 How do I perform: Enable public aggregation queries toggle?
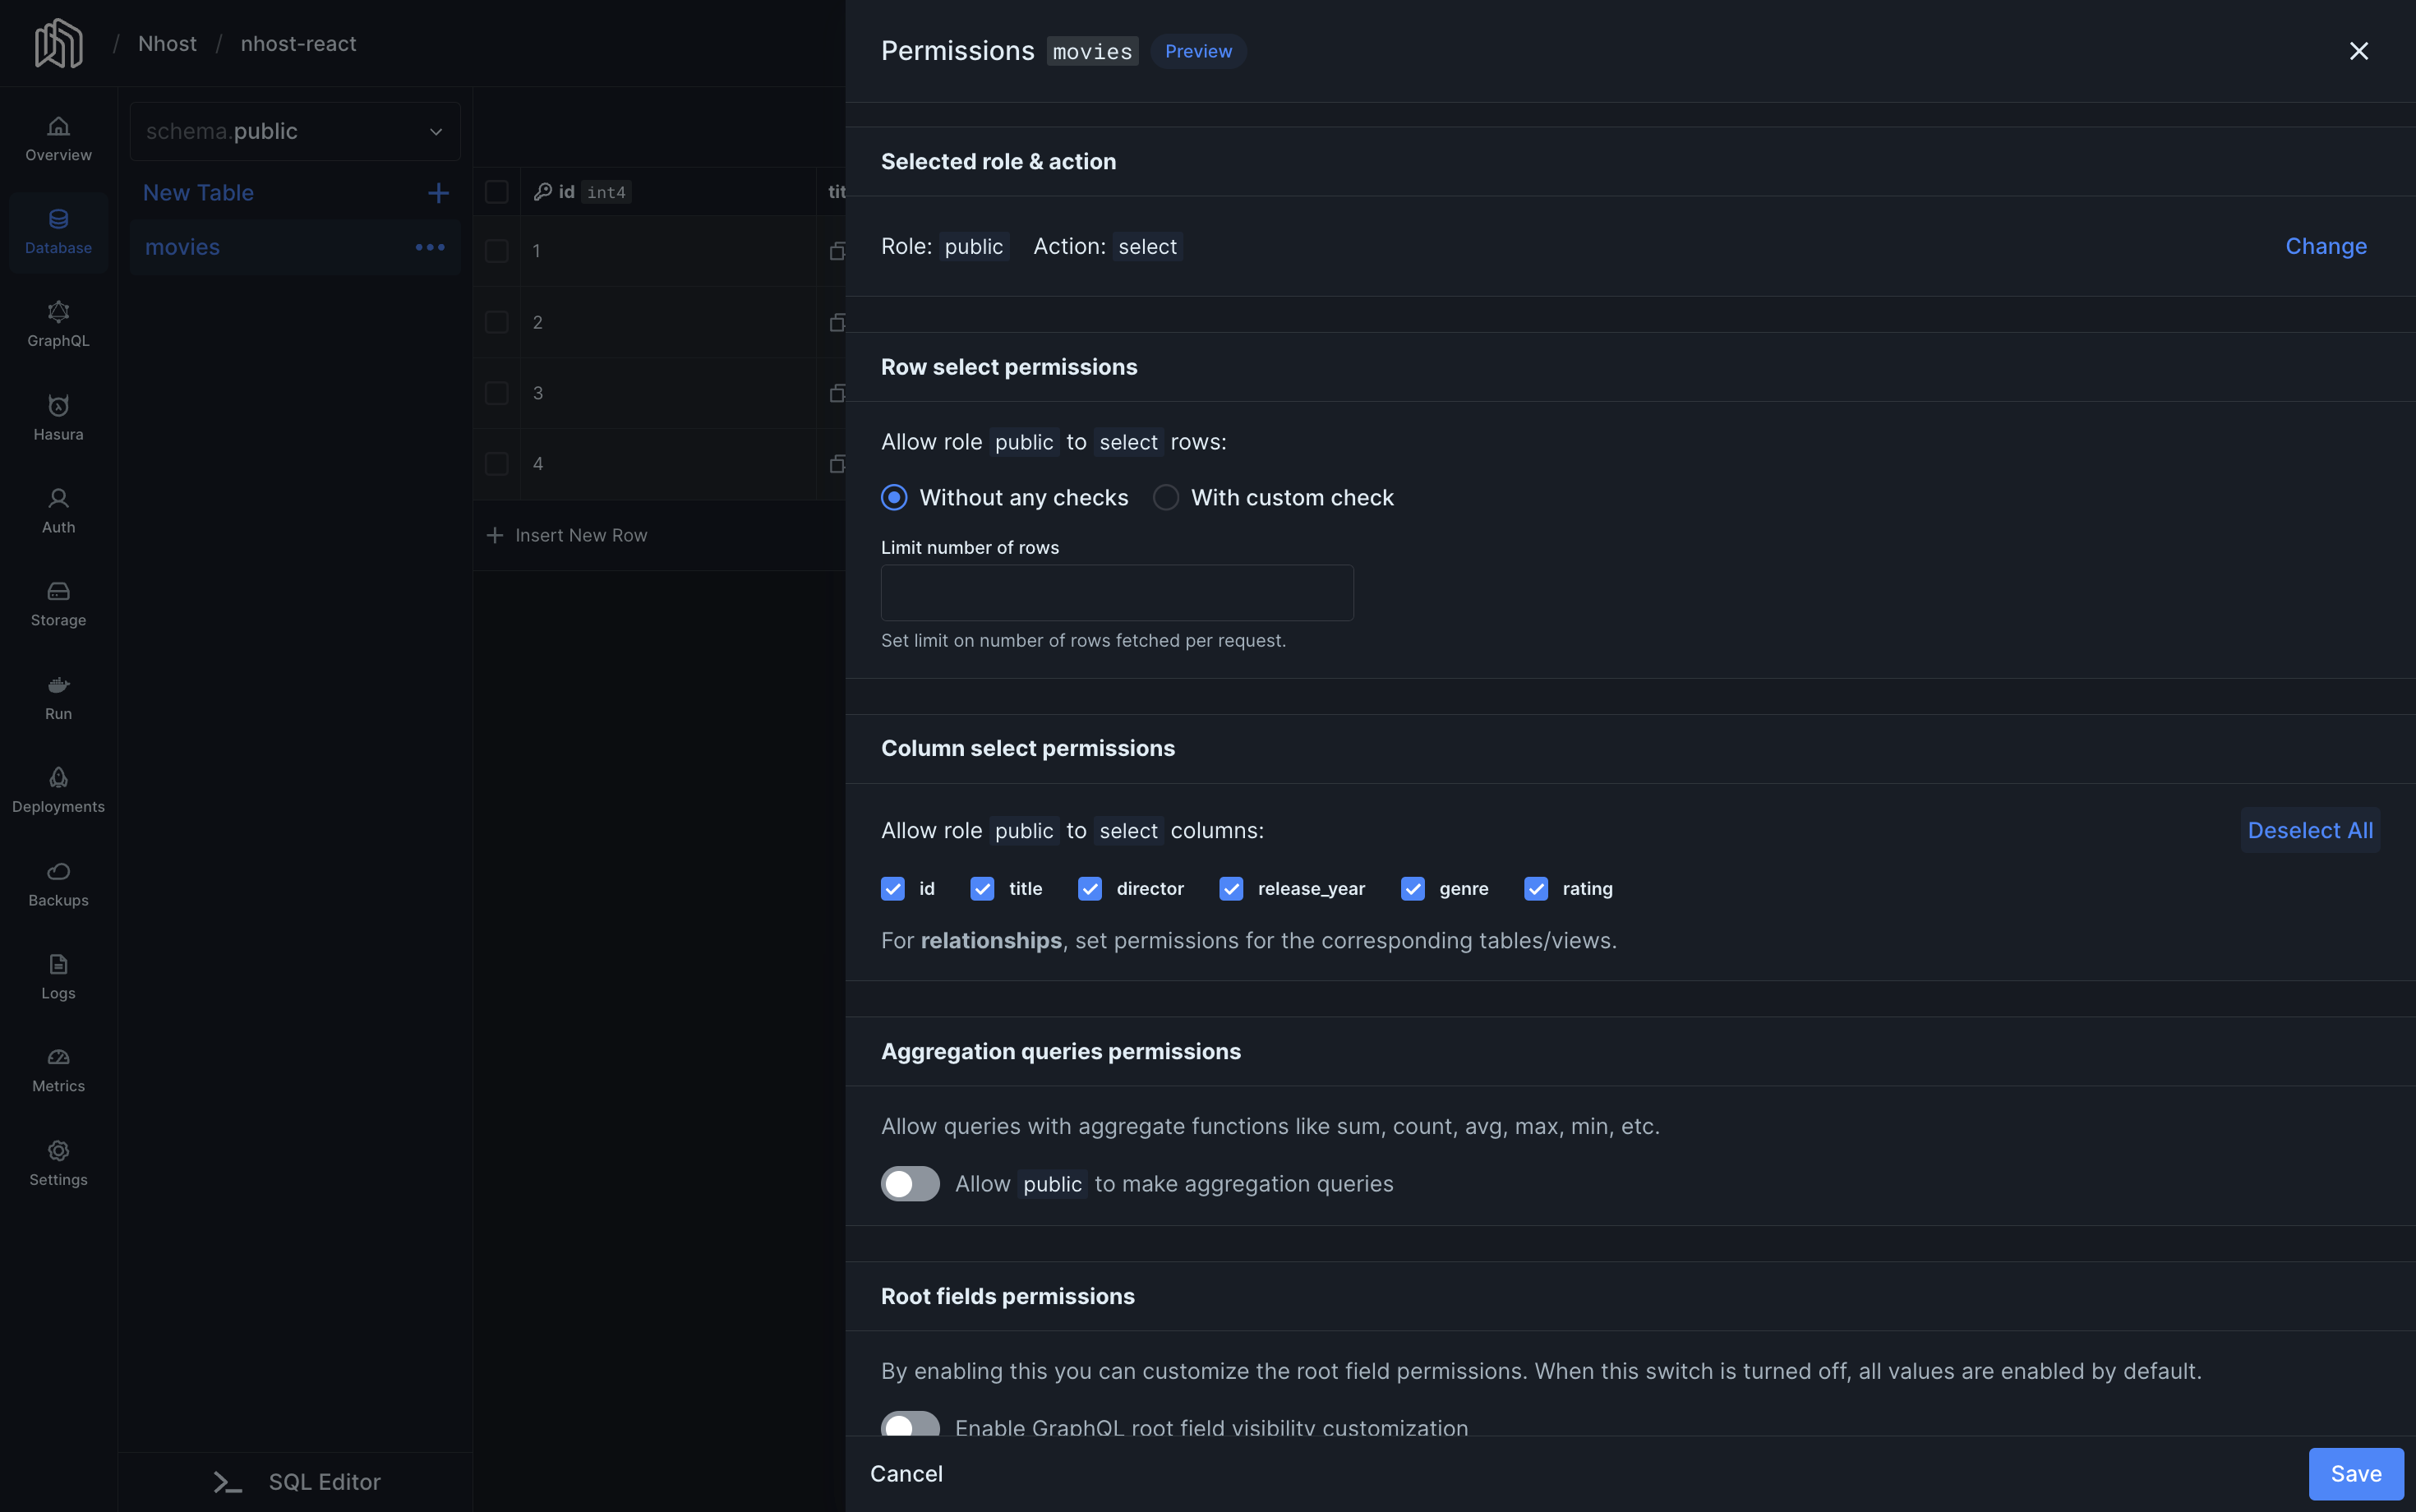910,1184
